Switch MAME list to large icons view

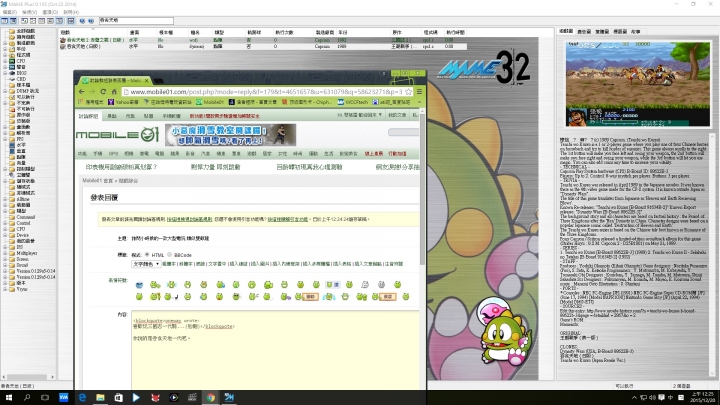click(x=24, y=21)
